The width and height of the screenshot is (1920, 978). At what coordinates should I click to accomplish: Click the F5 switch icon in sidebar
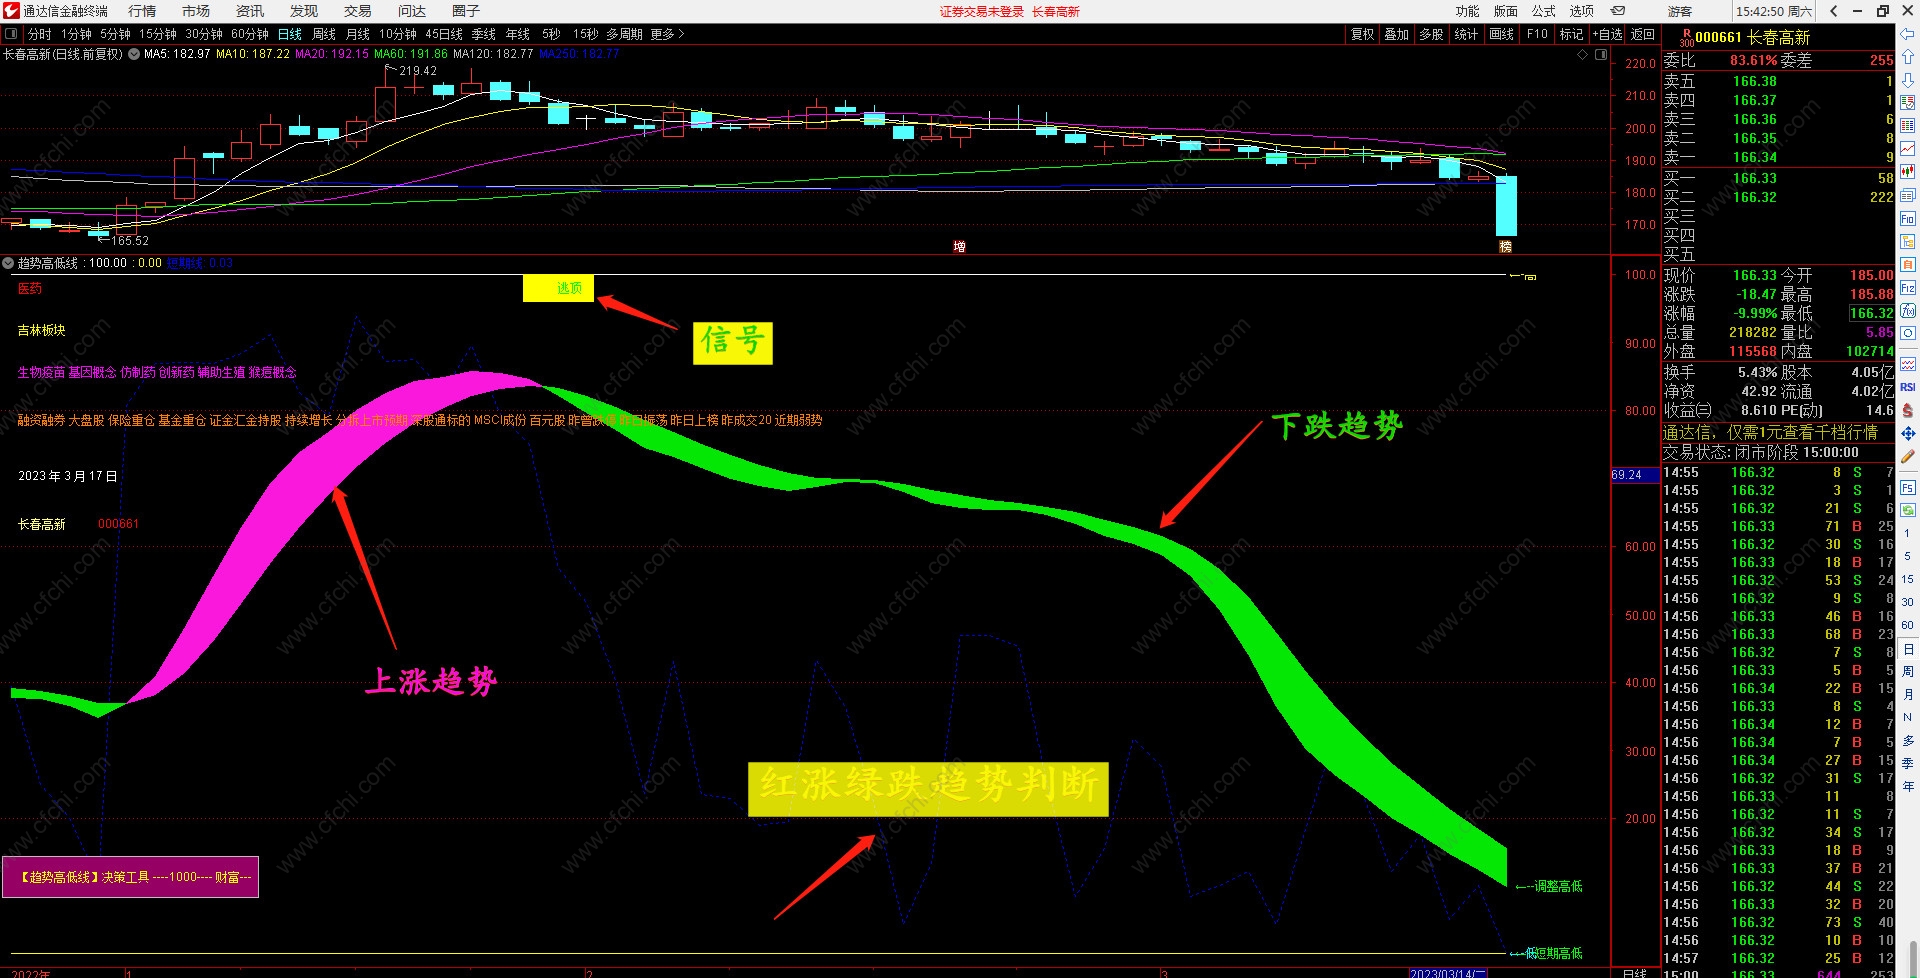[x=1908, y=488]
